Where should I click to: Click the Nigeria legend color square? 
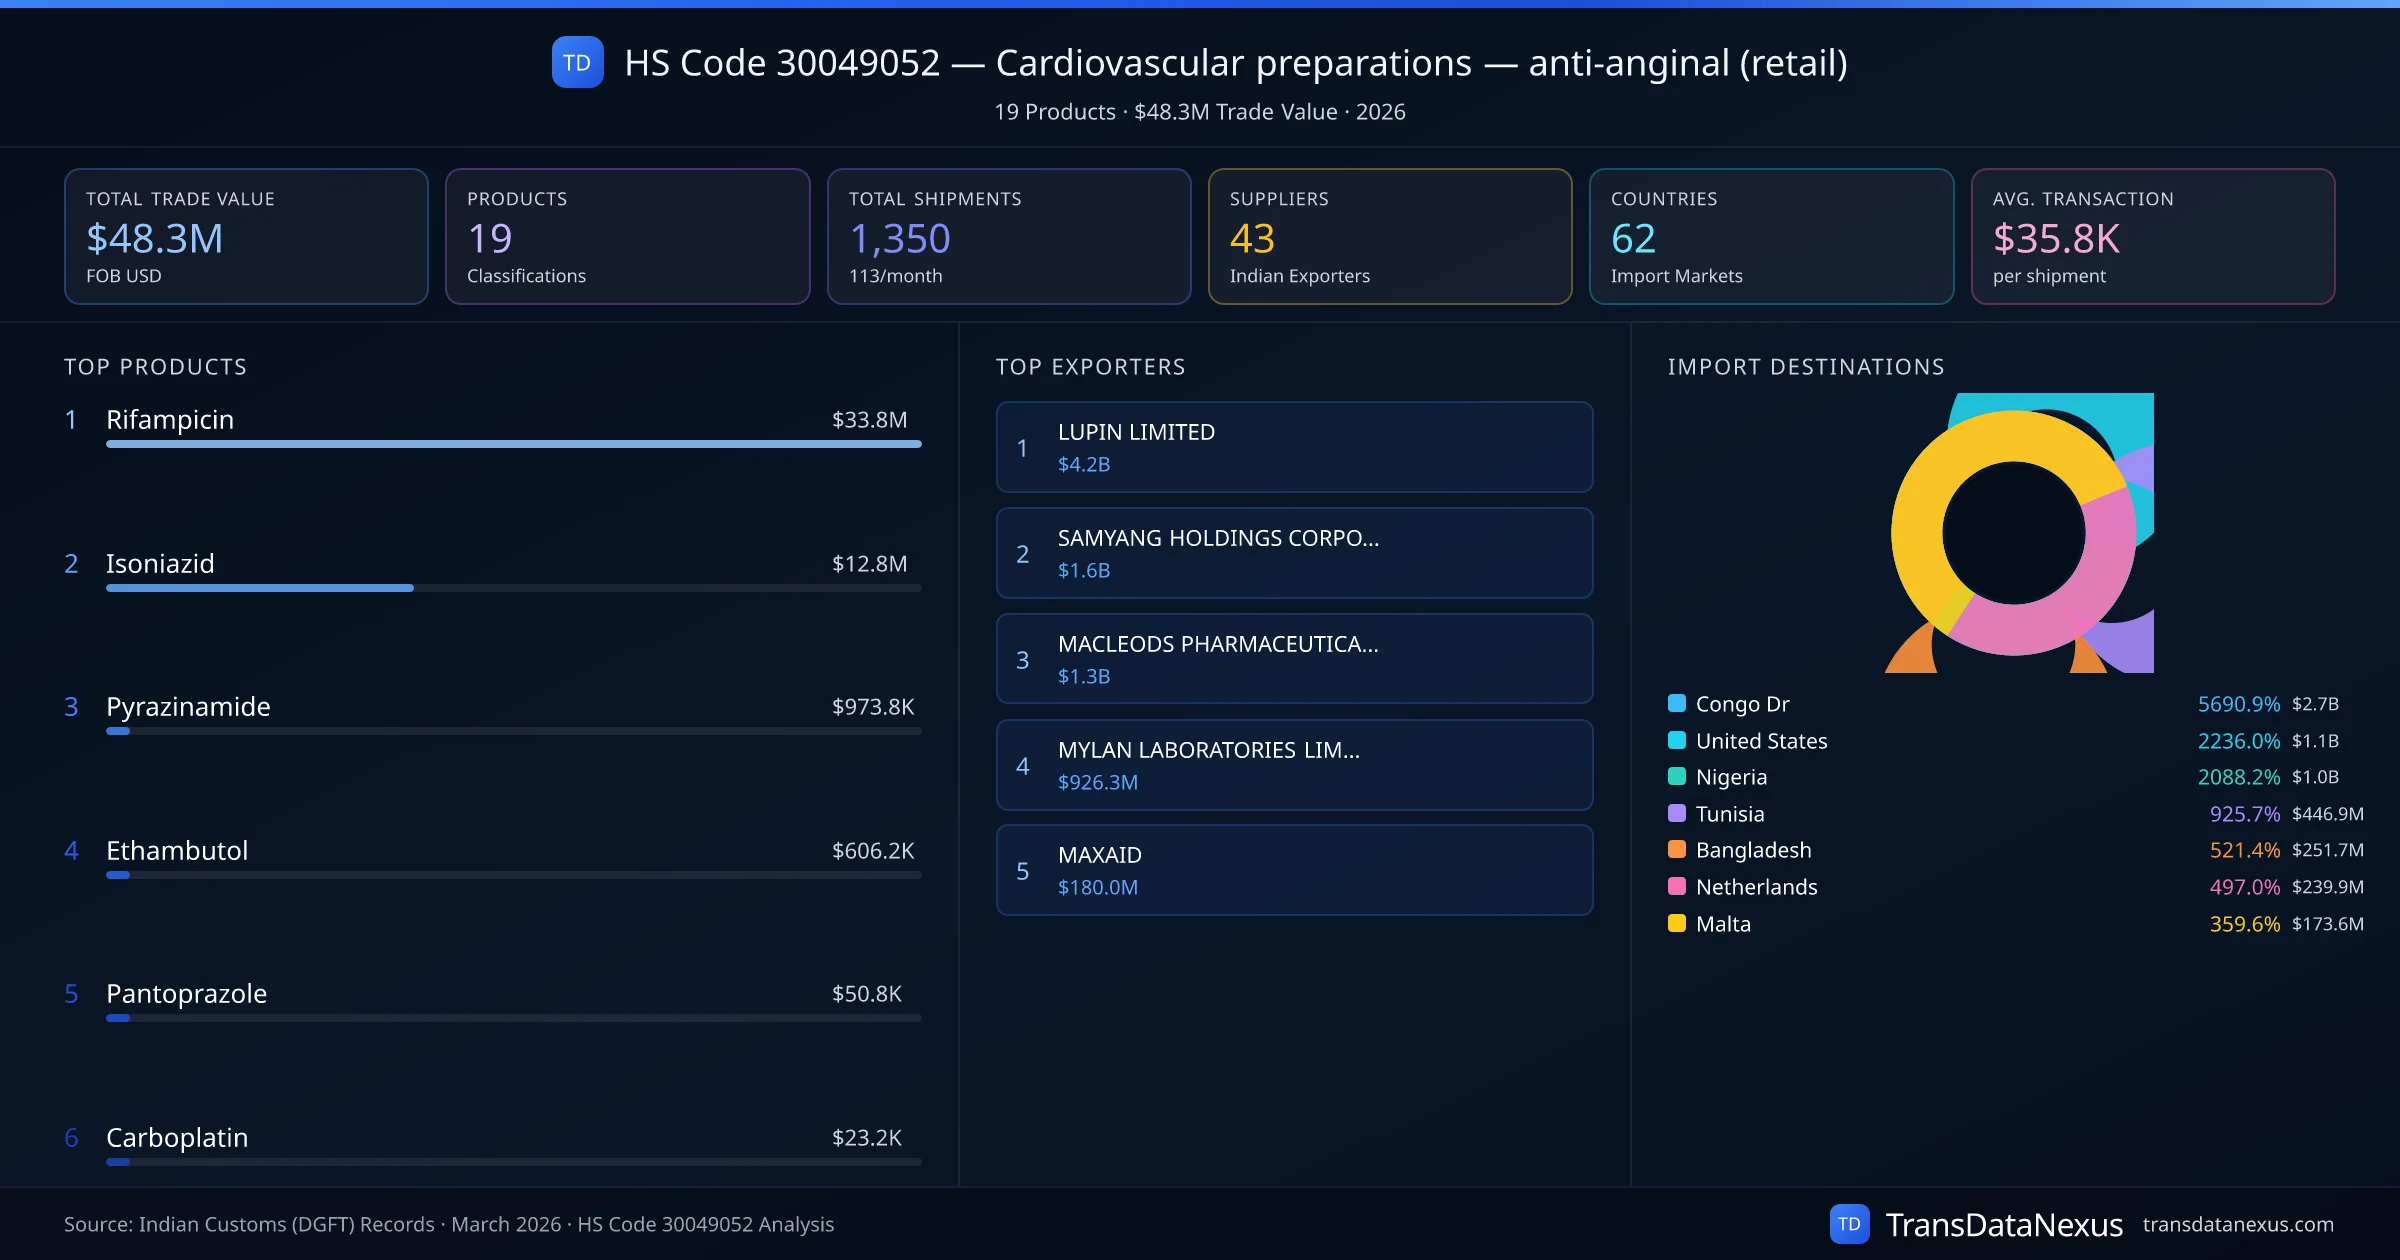click(1677, 776)
